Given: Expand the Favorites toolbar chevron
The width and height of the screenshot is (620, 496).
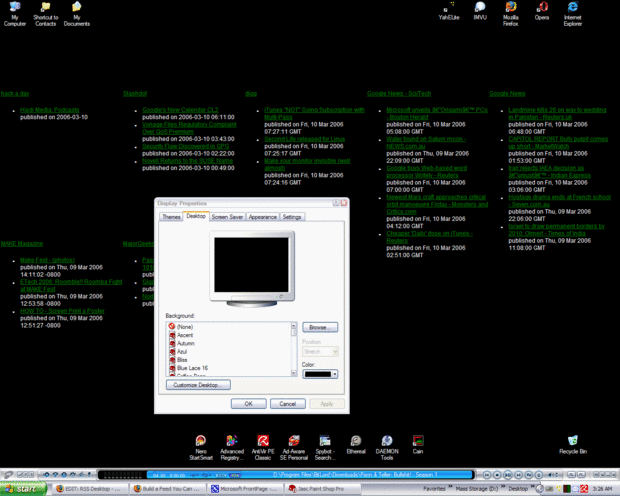Looking at the screenshot, I should [x=450, y=486].
